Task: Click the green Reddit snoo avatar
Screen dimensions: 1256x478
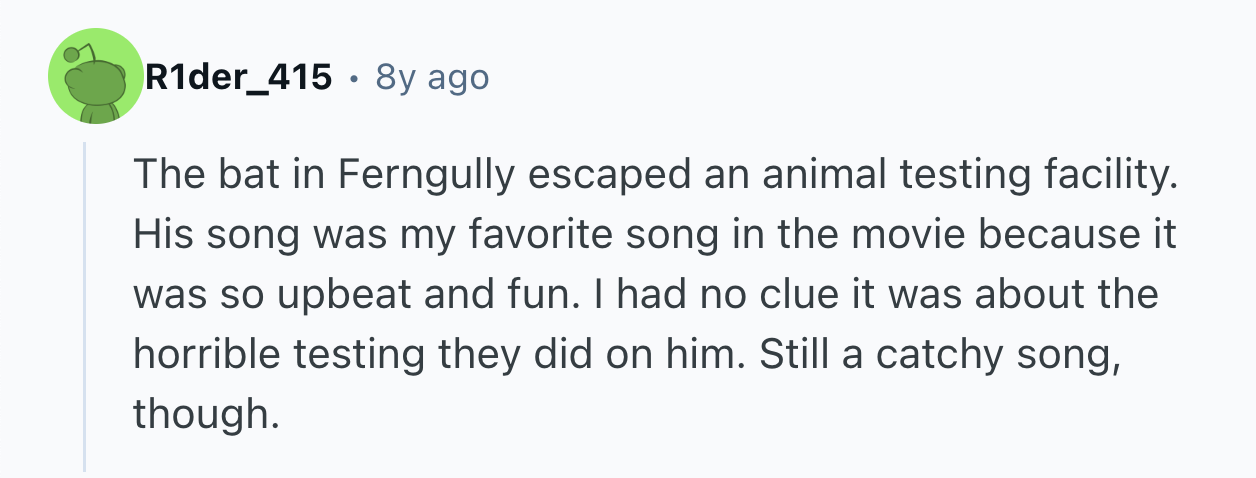Action: pyautogui.click(x=98, y=78)
